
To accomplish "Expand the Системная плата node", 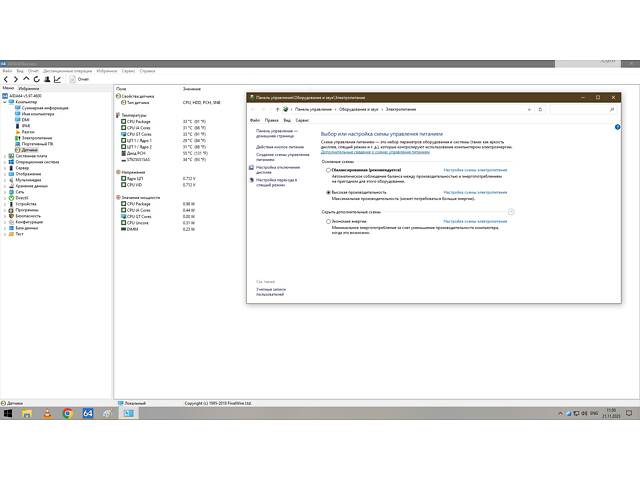I will 5,156.
